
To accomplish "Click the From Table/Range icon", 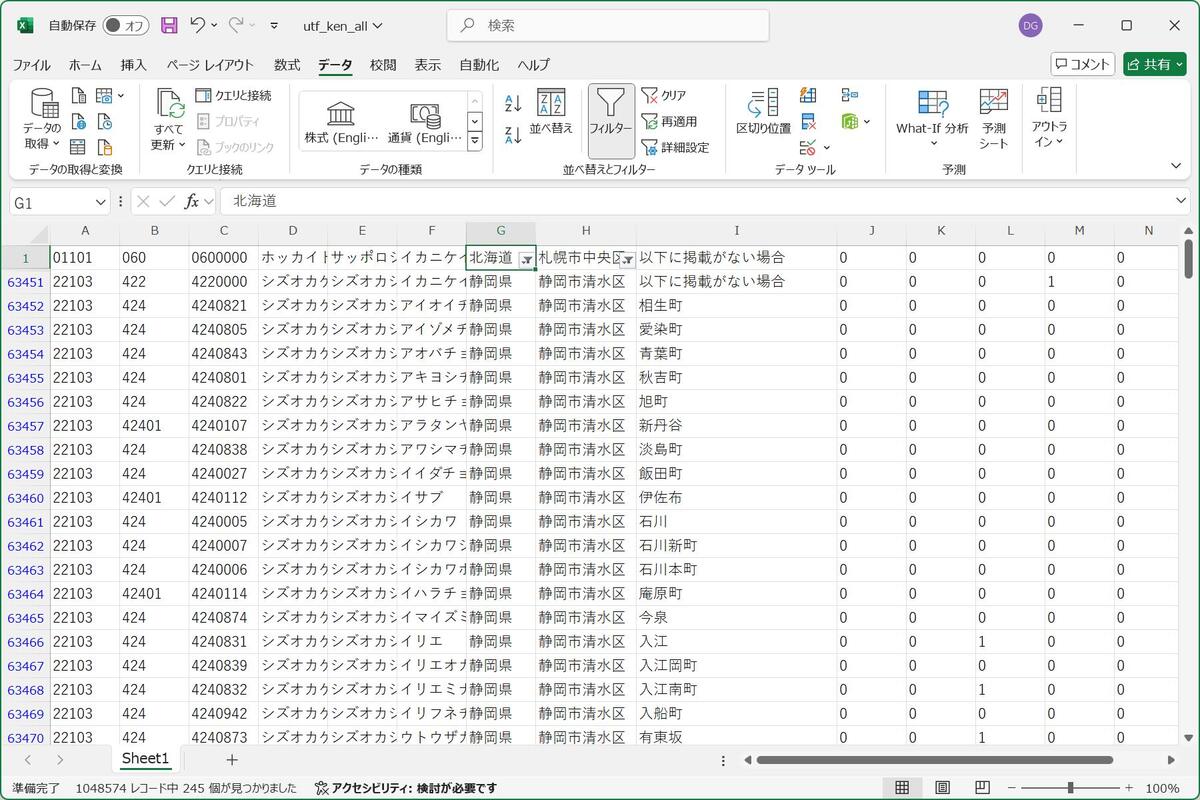I will pos(77,148).
